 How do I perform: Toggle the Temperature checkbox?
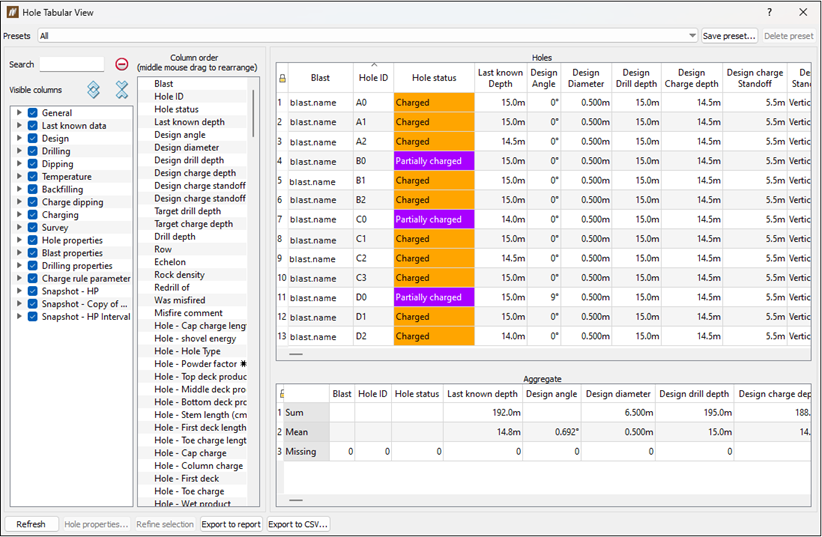33,177
